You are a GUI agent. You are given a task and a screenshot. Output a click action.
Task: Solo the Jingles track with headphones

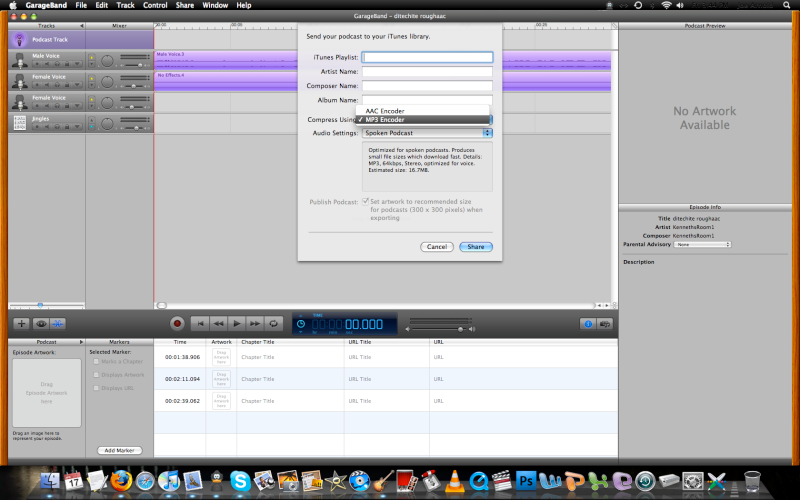pos(57,127)
